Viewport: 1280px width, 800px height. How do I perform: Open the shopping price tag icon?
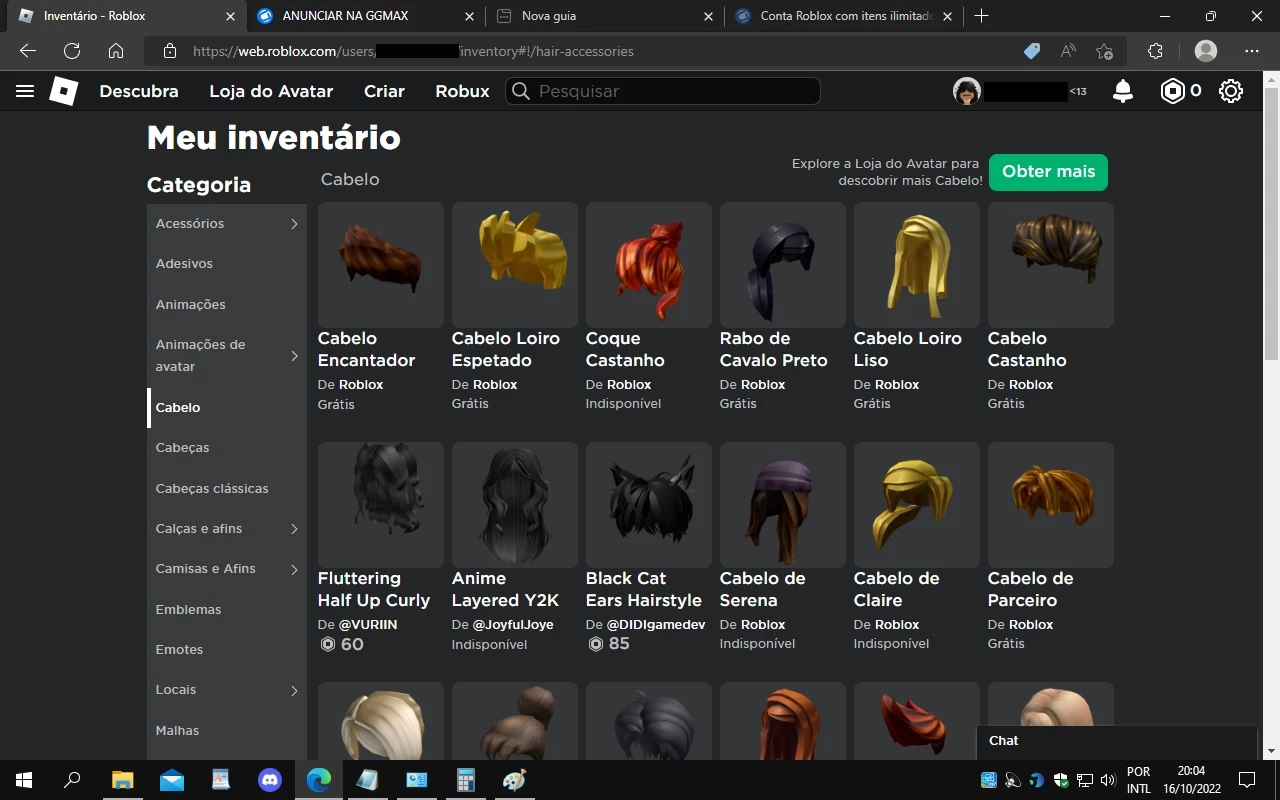(x=1032, y=51)
